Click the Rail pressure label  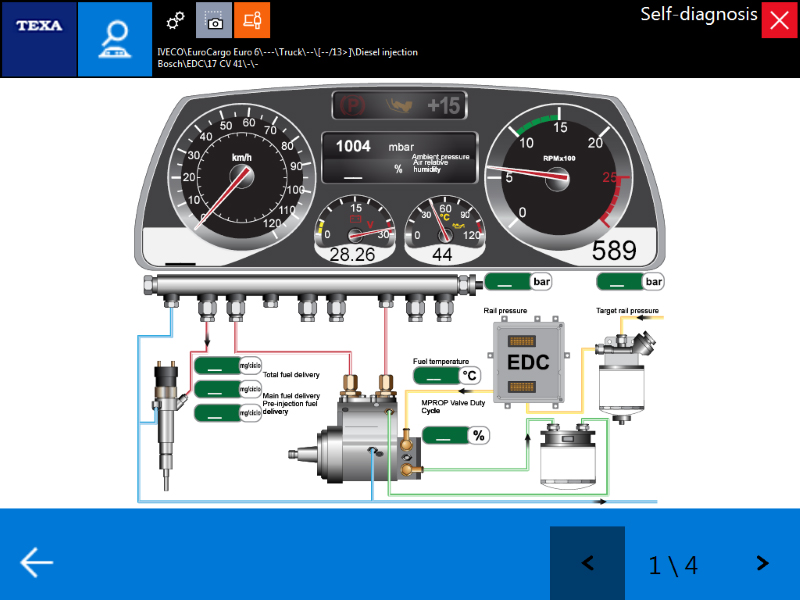click(x=505, y=310)
